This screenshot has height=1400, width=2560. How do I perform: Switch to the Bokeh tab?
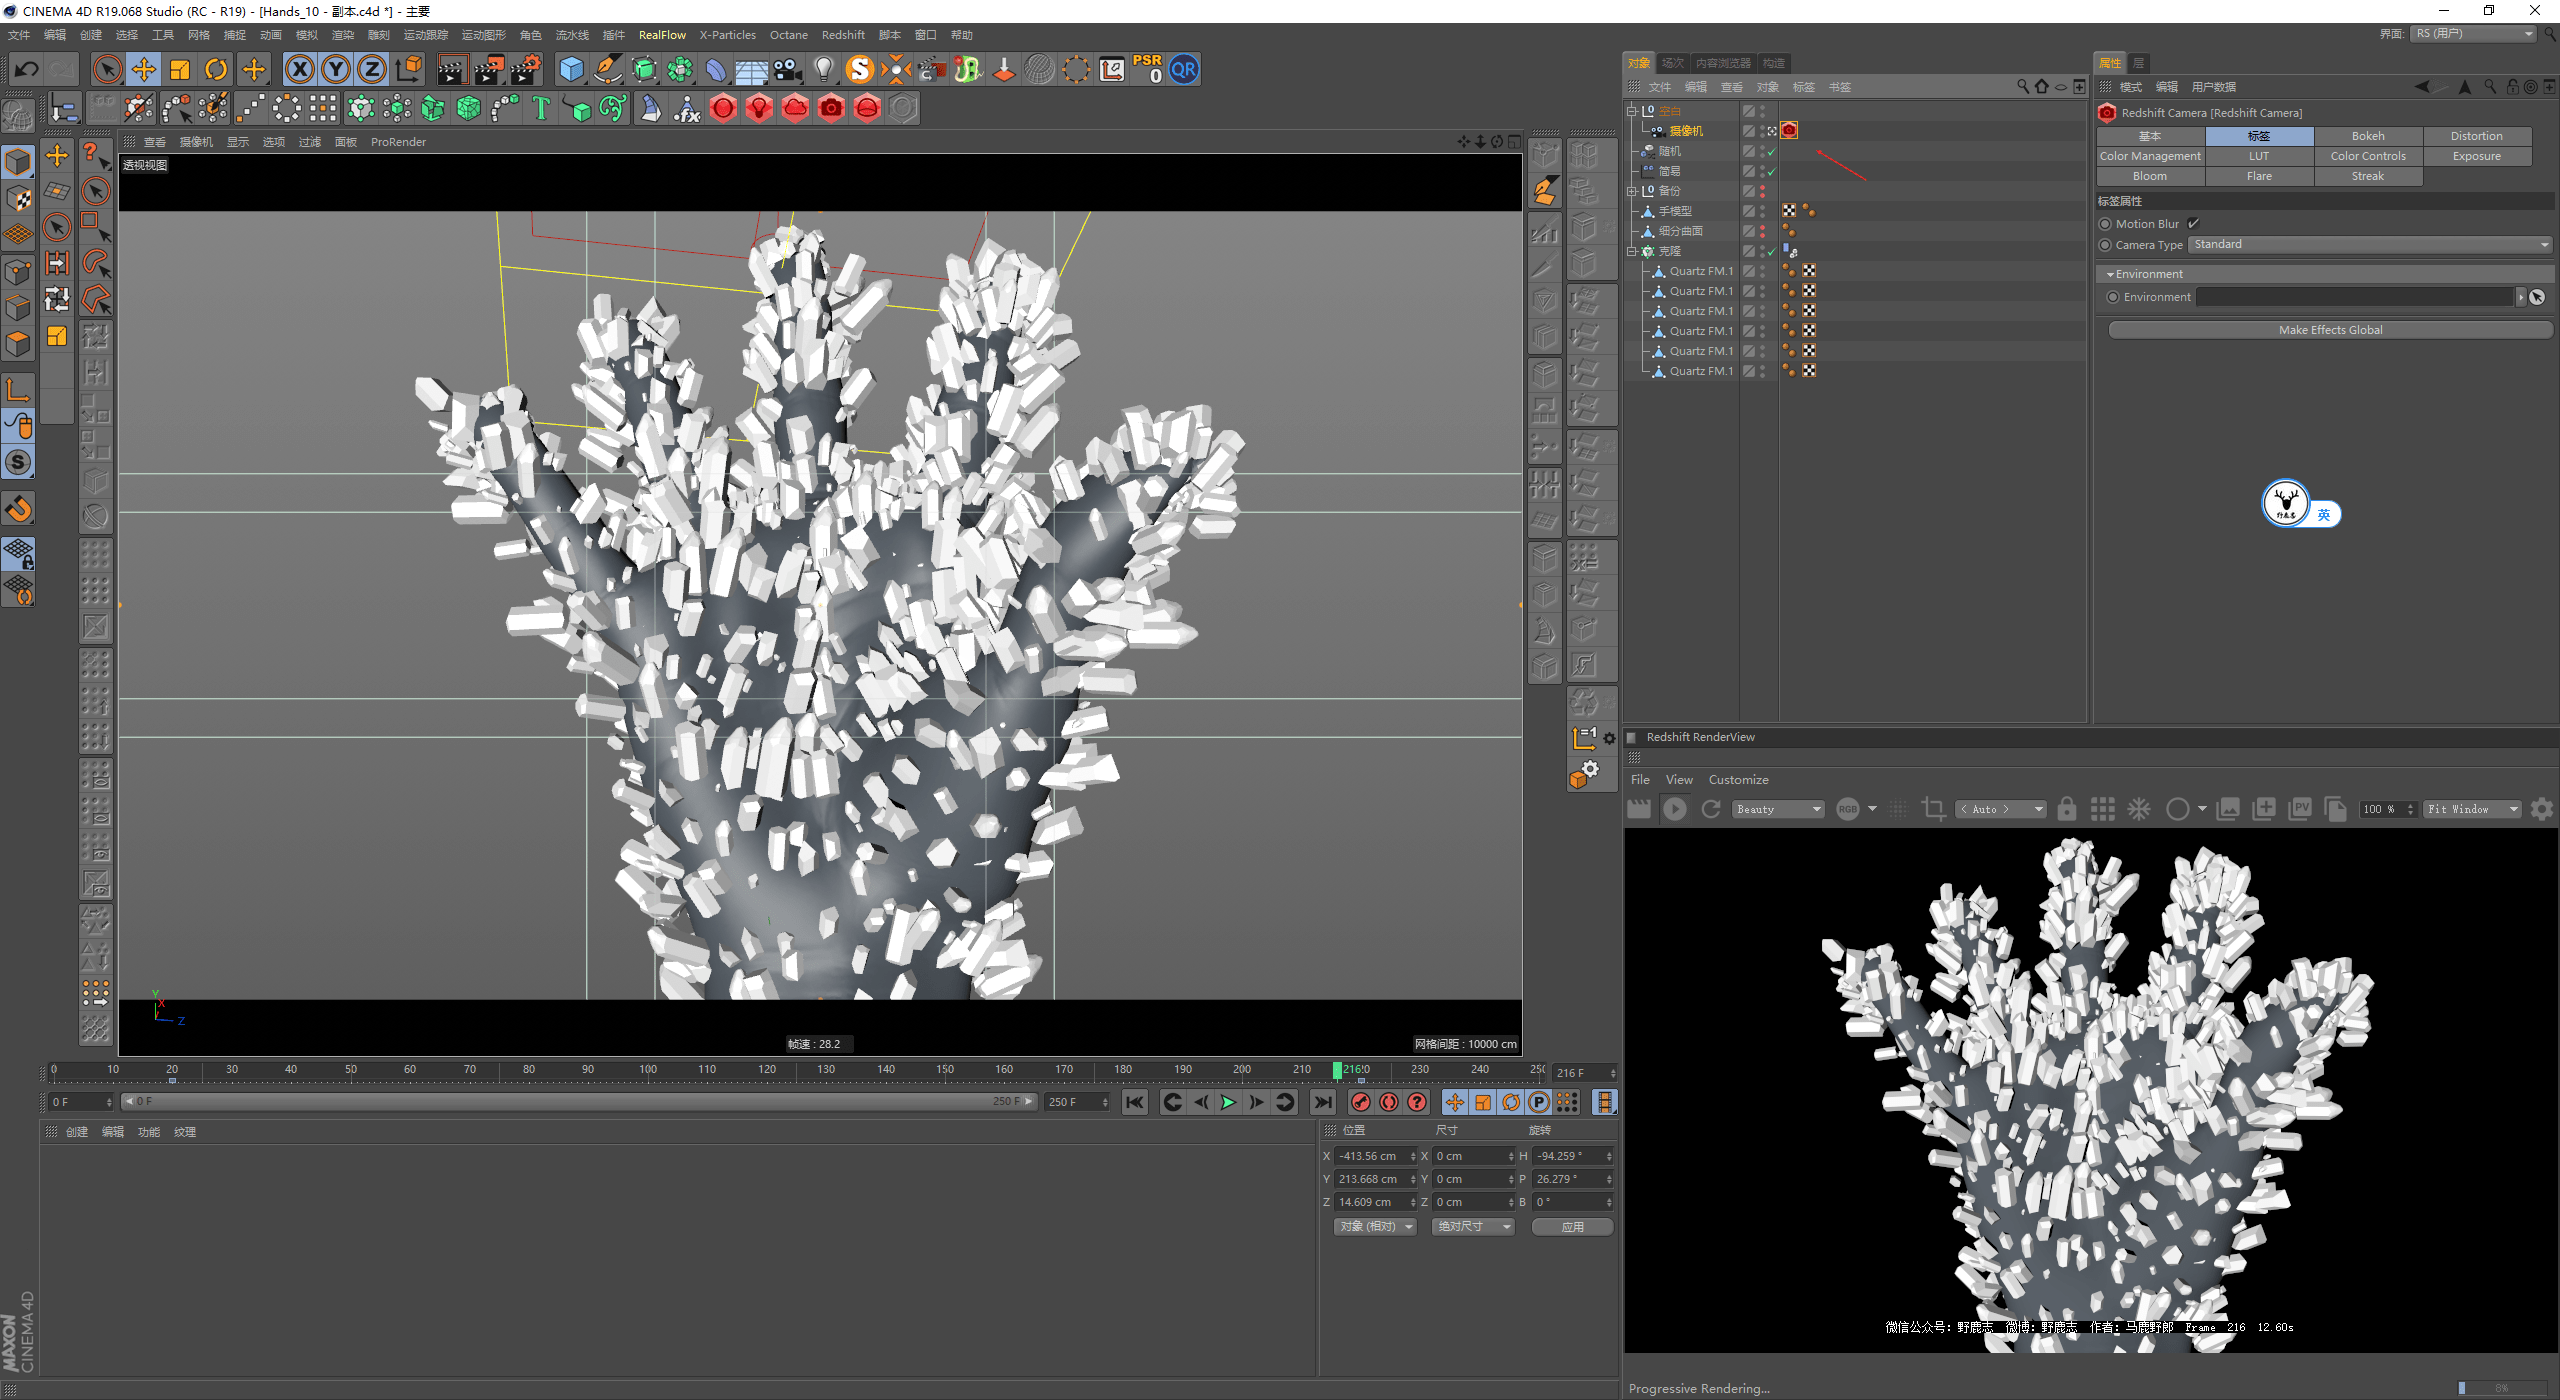pyautogui.click(x=2367, y=136)
